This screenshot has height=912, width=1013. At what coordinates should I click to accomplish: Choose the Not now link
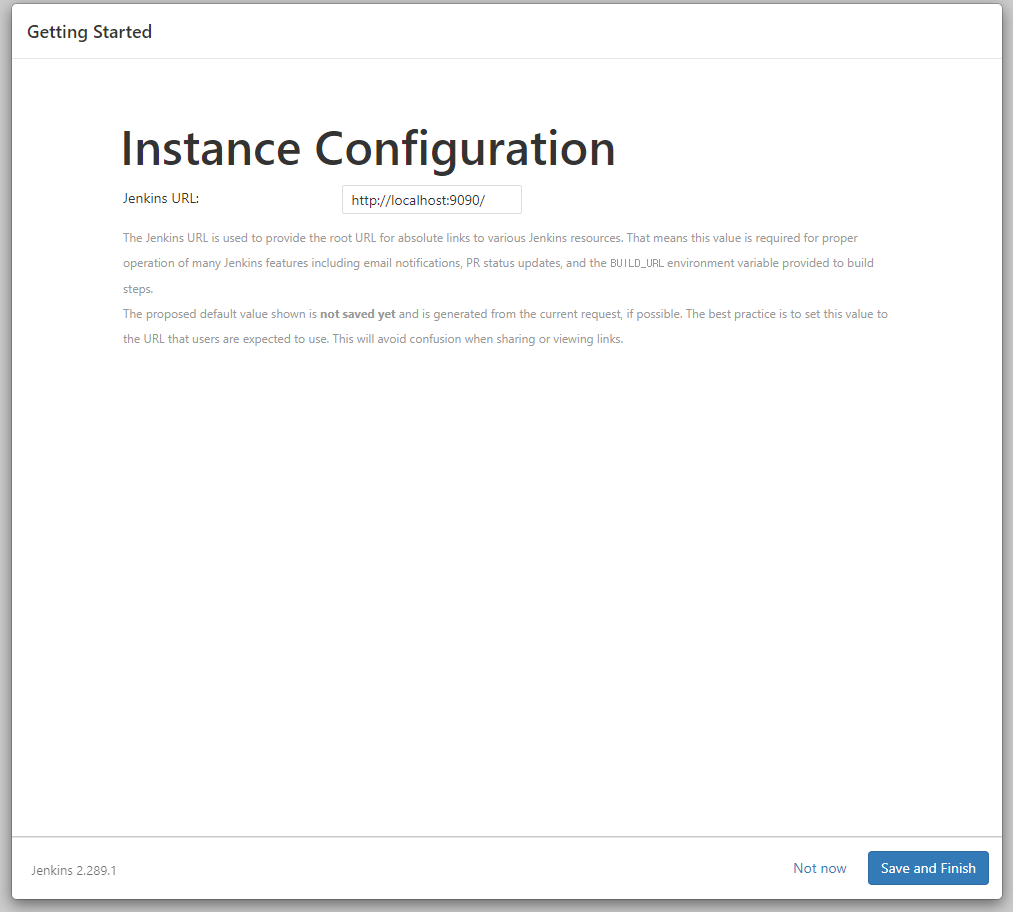tap(819, 868)
